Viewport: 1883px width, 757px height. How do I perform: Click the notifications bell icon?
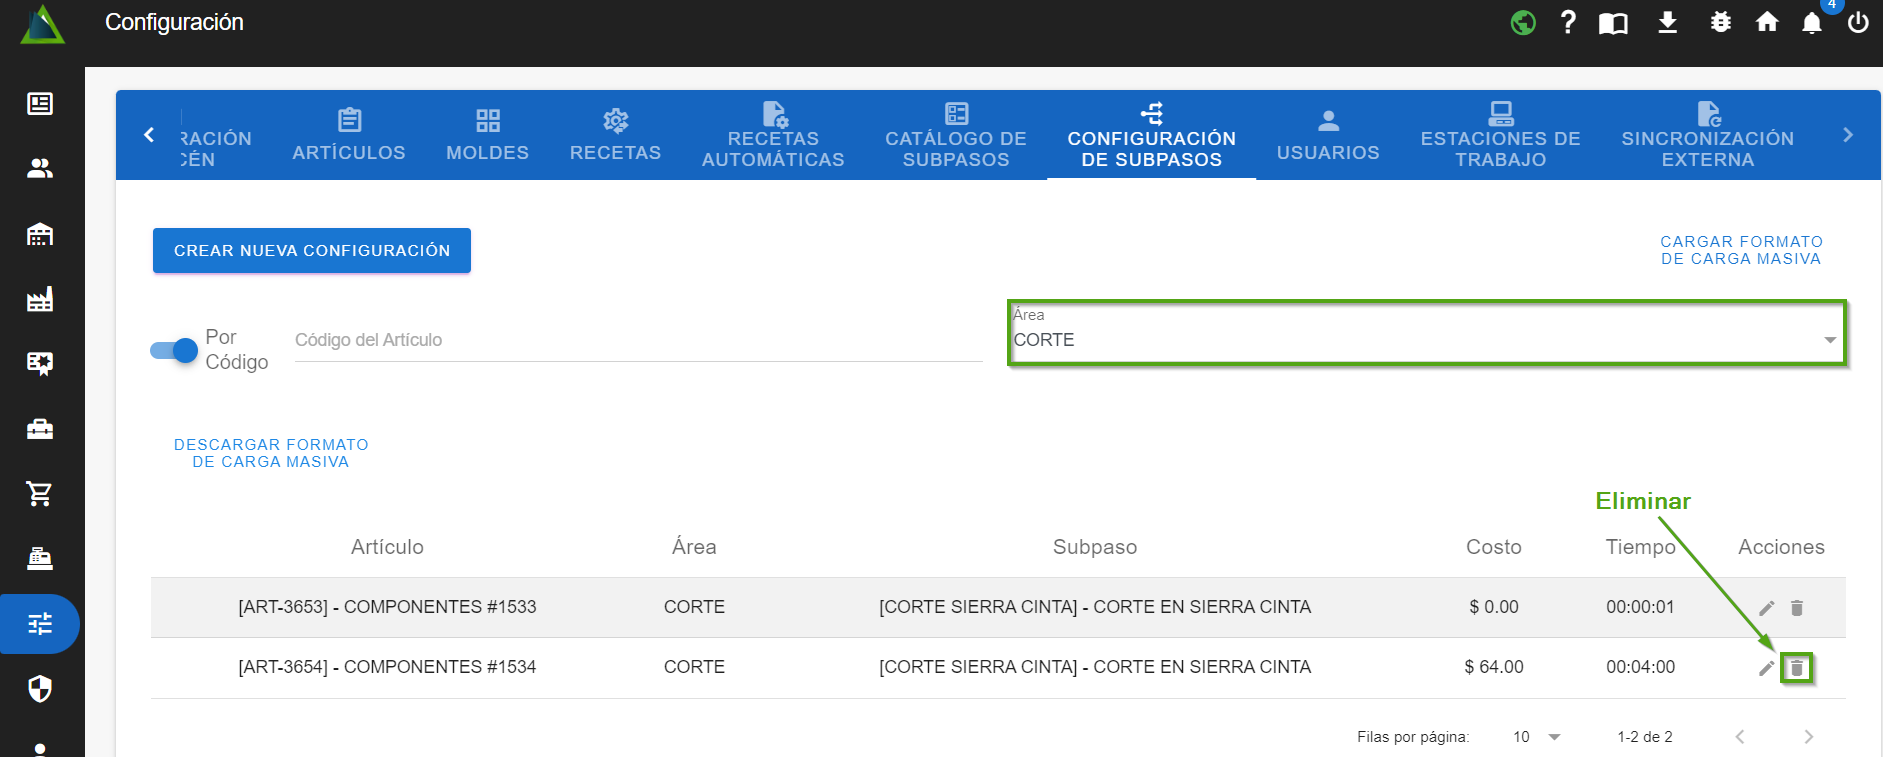(1811, 23)
